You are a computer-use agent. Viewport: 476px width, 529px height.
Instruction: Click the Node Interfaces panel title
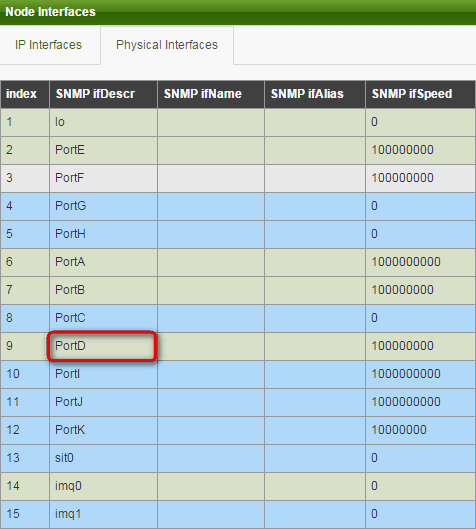[x=51, y=12]
